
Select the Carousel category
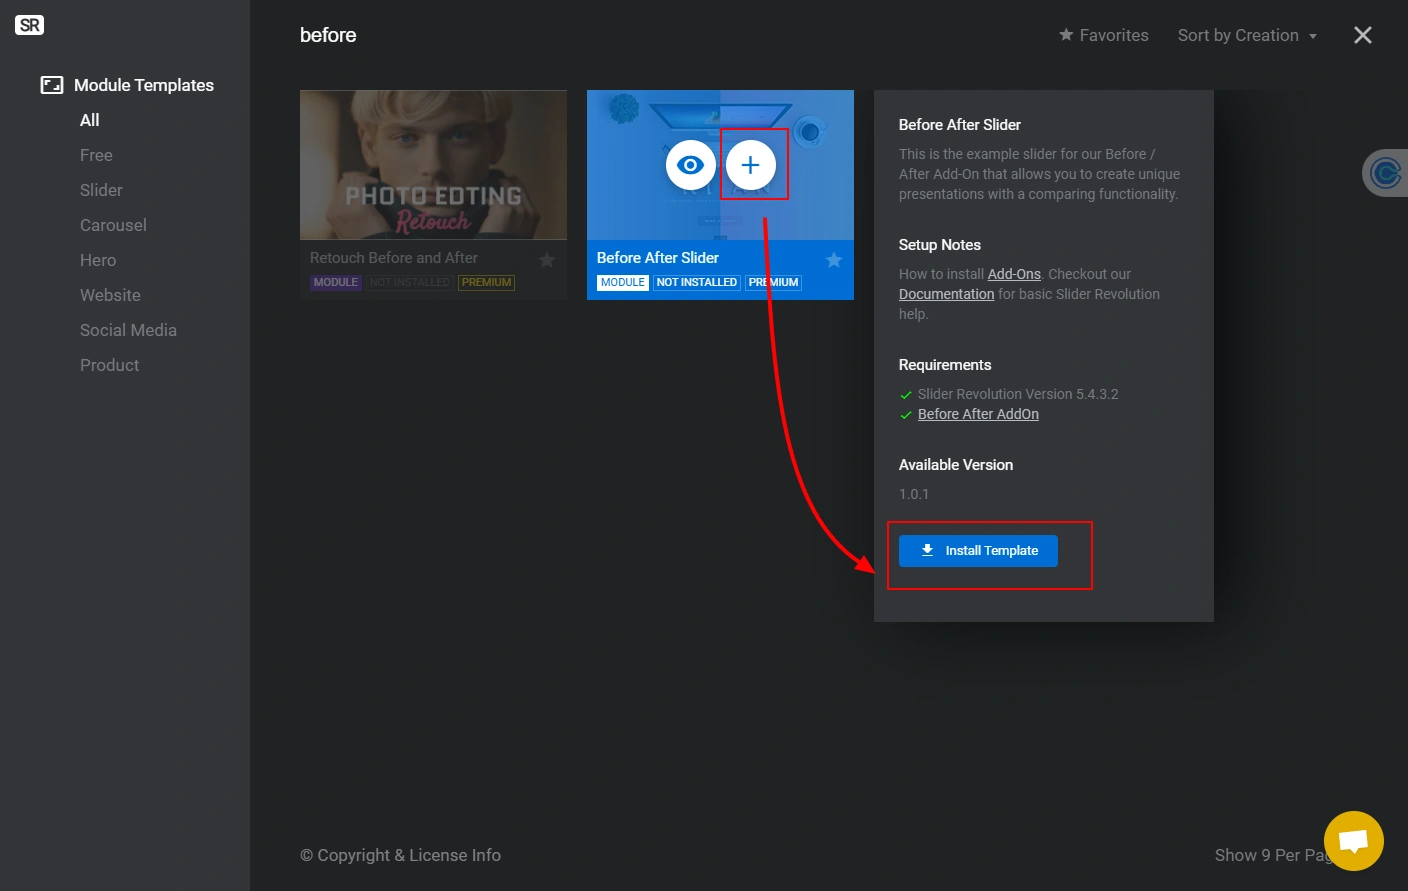point(113,225)
